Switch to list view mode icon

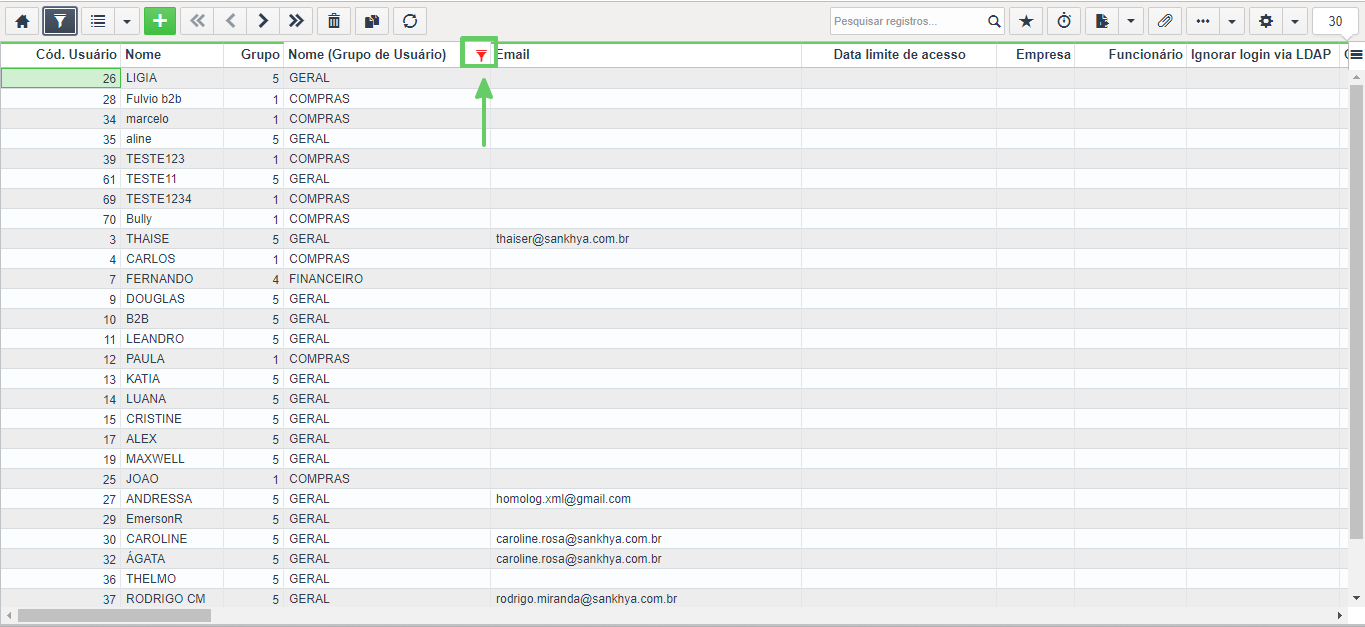click(x=98, y=21)
